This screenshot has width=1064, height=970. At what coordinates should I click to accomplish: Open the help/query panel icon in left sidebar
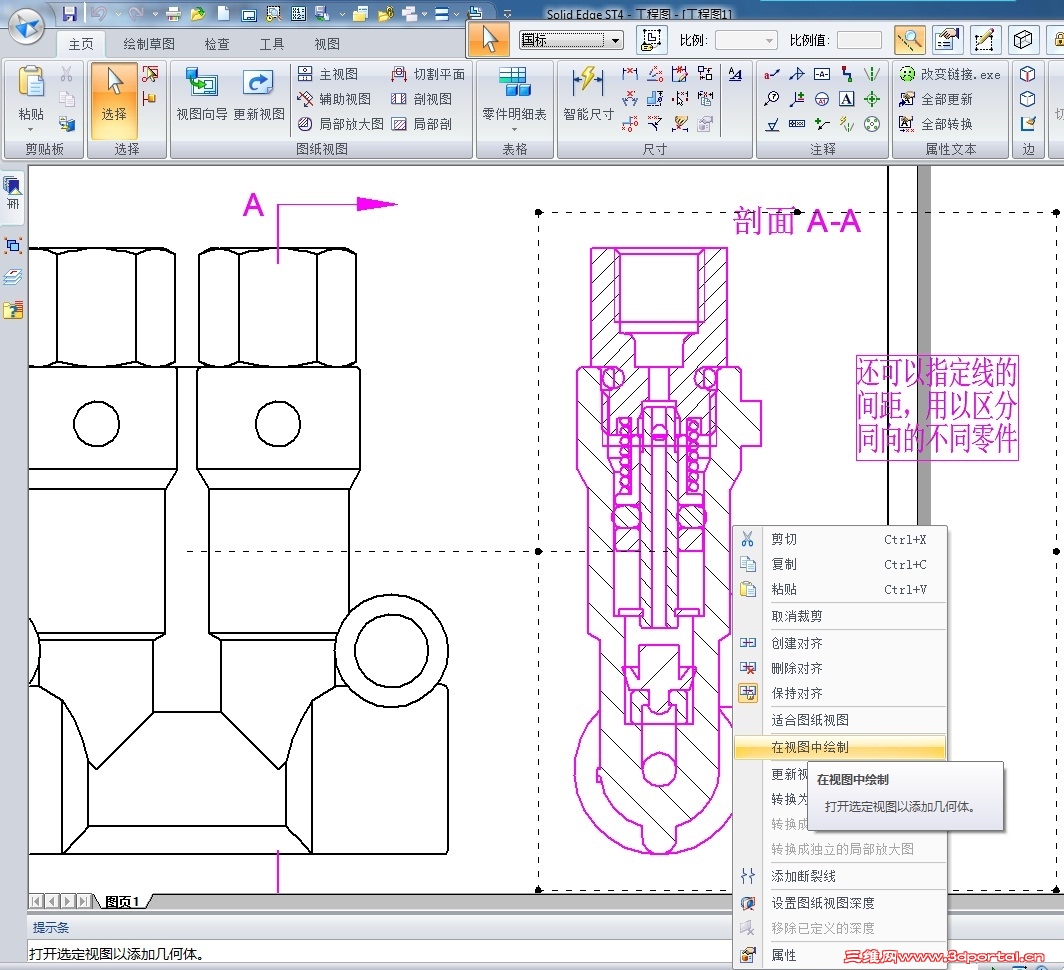tap(13, 310)
